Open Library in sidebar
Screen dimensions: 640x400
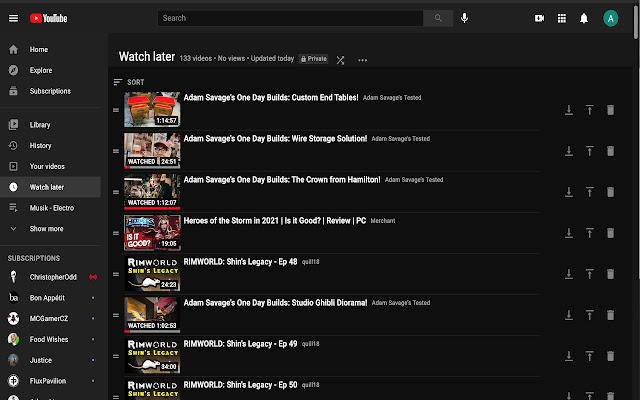50,125
